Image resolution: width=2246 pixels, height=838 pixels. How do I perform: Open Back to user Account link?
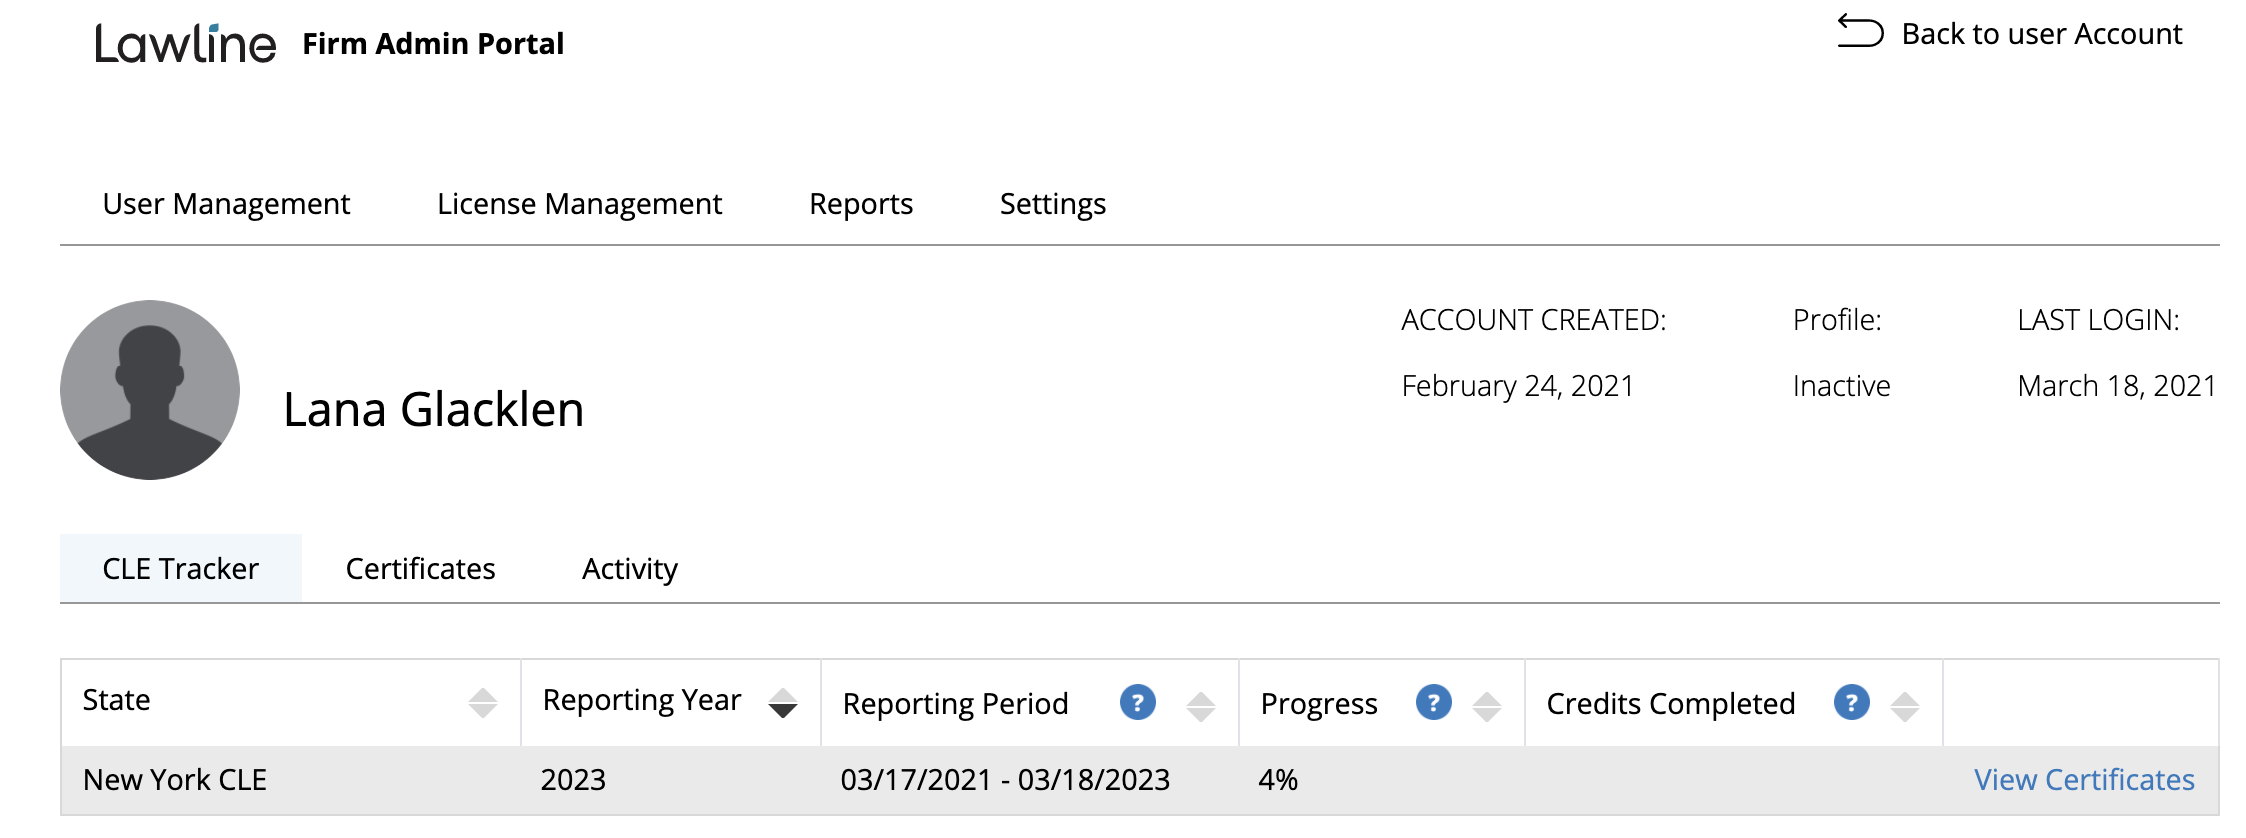coord(2041,33)
